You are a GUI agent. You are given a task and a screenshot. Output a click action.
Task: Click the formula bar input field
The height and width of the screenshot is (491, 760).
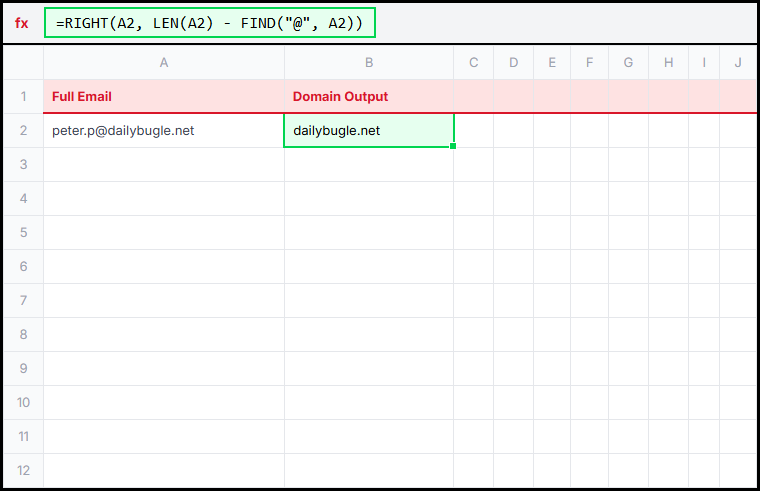point(210,23)
